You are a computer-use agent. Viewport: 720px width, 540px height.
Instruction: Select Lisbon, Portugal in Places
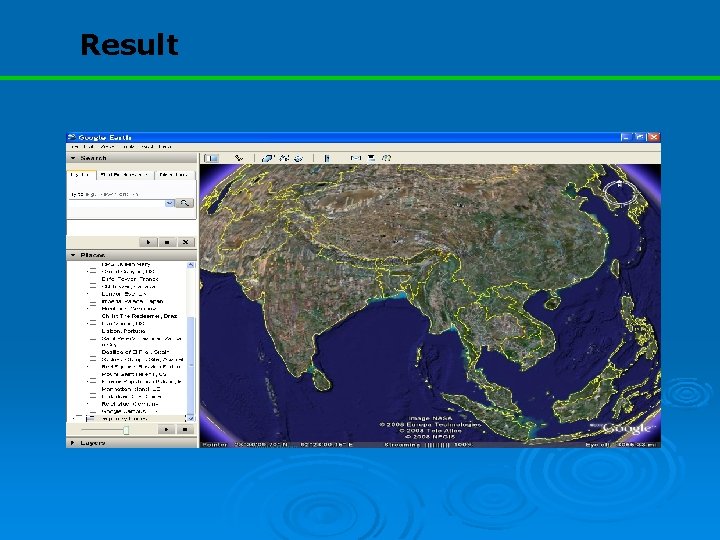tap(124, 331)
